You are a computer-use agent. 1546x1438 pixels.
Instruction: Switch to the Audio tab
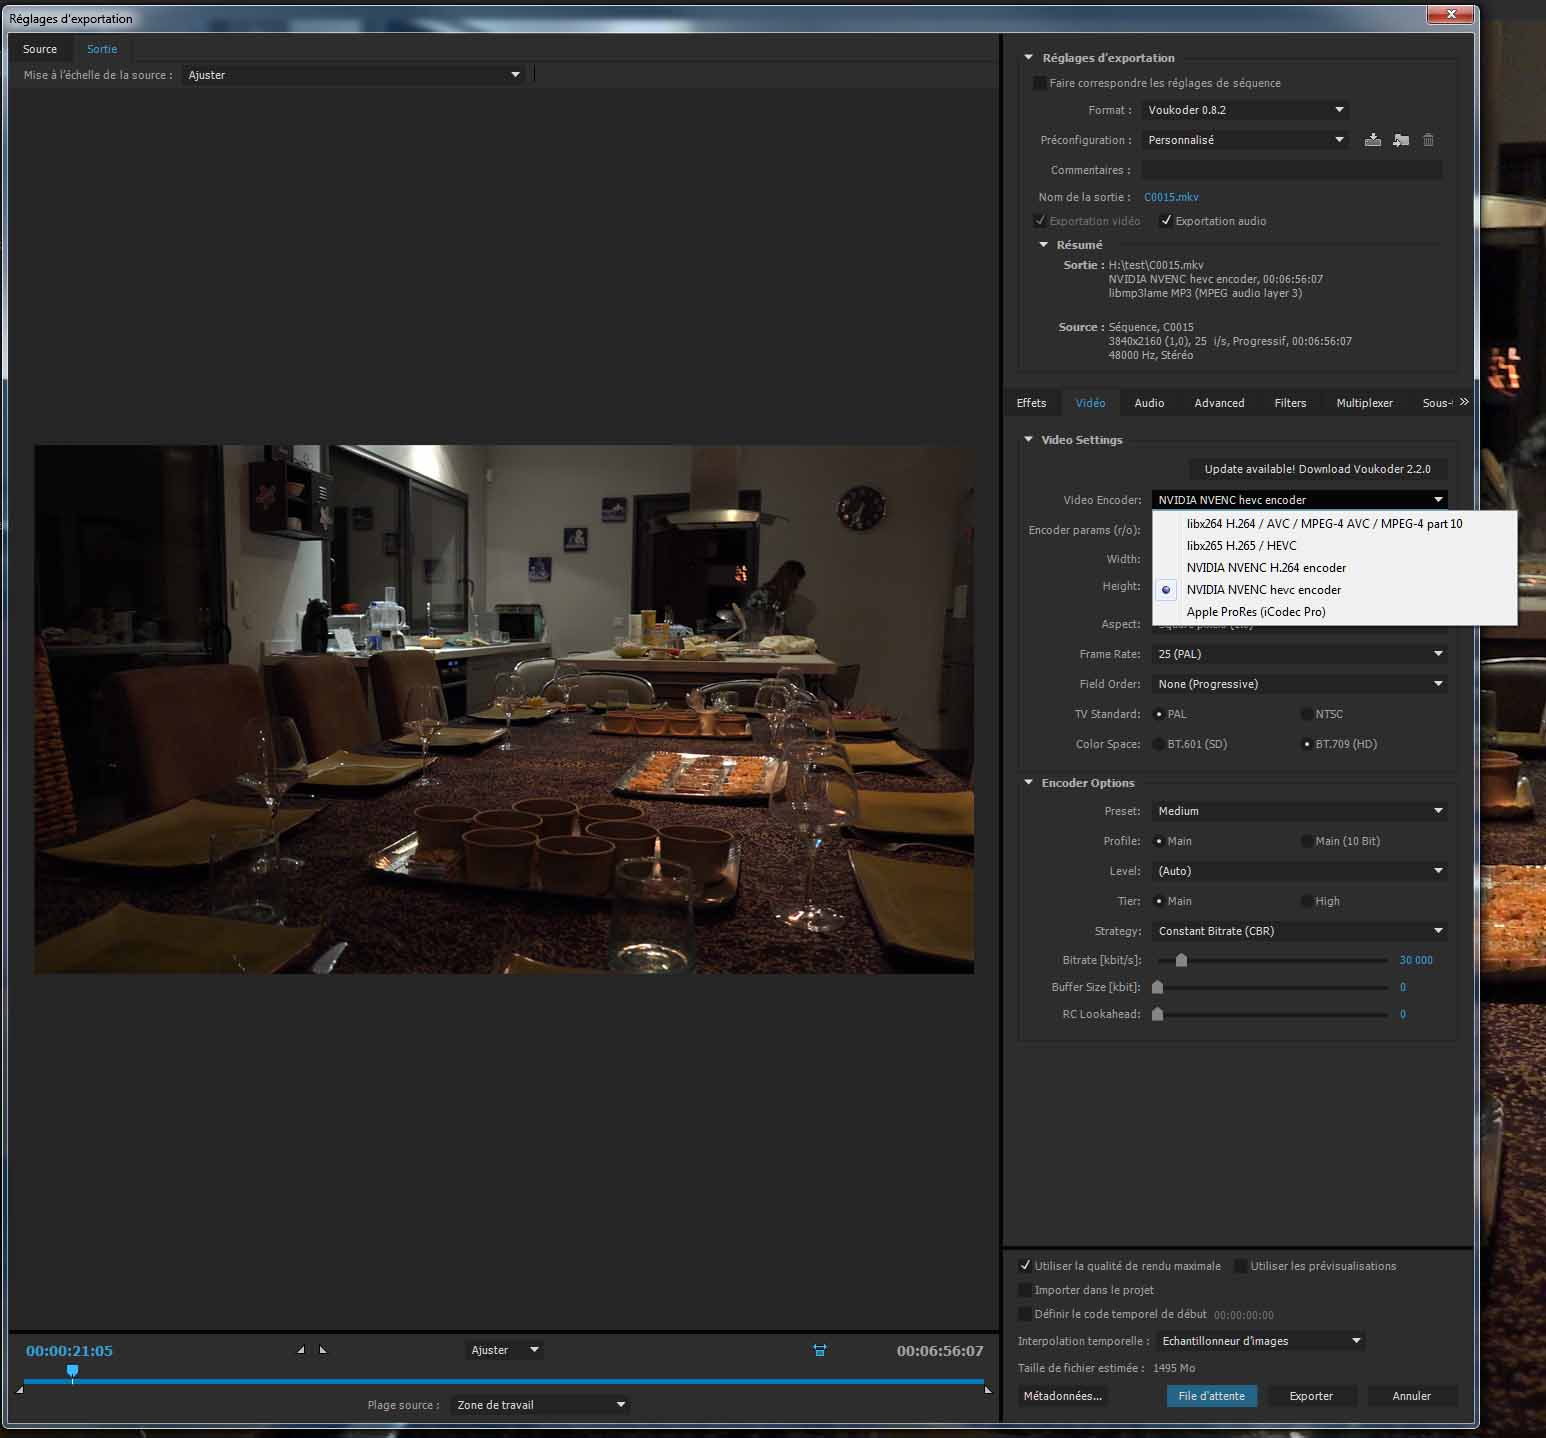(1149, 403)
